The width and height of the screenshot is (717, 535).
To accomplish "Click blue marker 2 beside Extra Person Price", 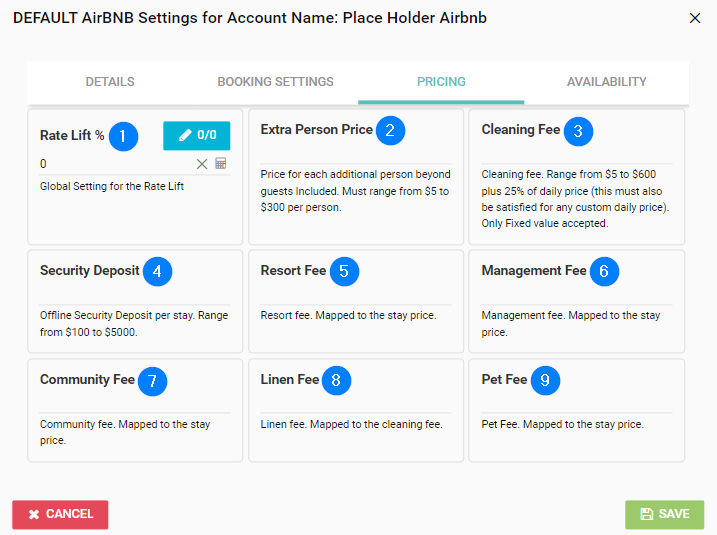I will click(x=390, y=130).
